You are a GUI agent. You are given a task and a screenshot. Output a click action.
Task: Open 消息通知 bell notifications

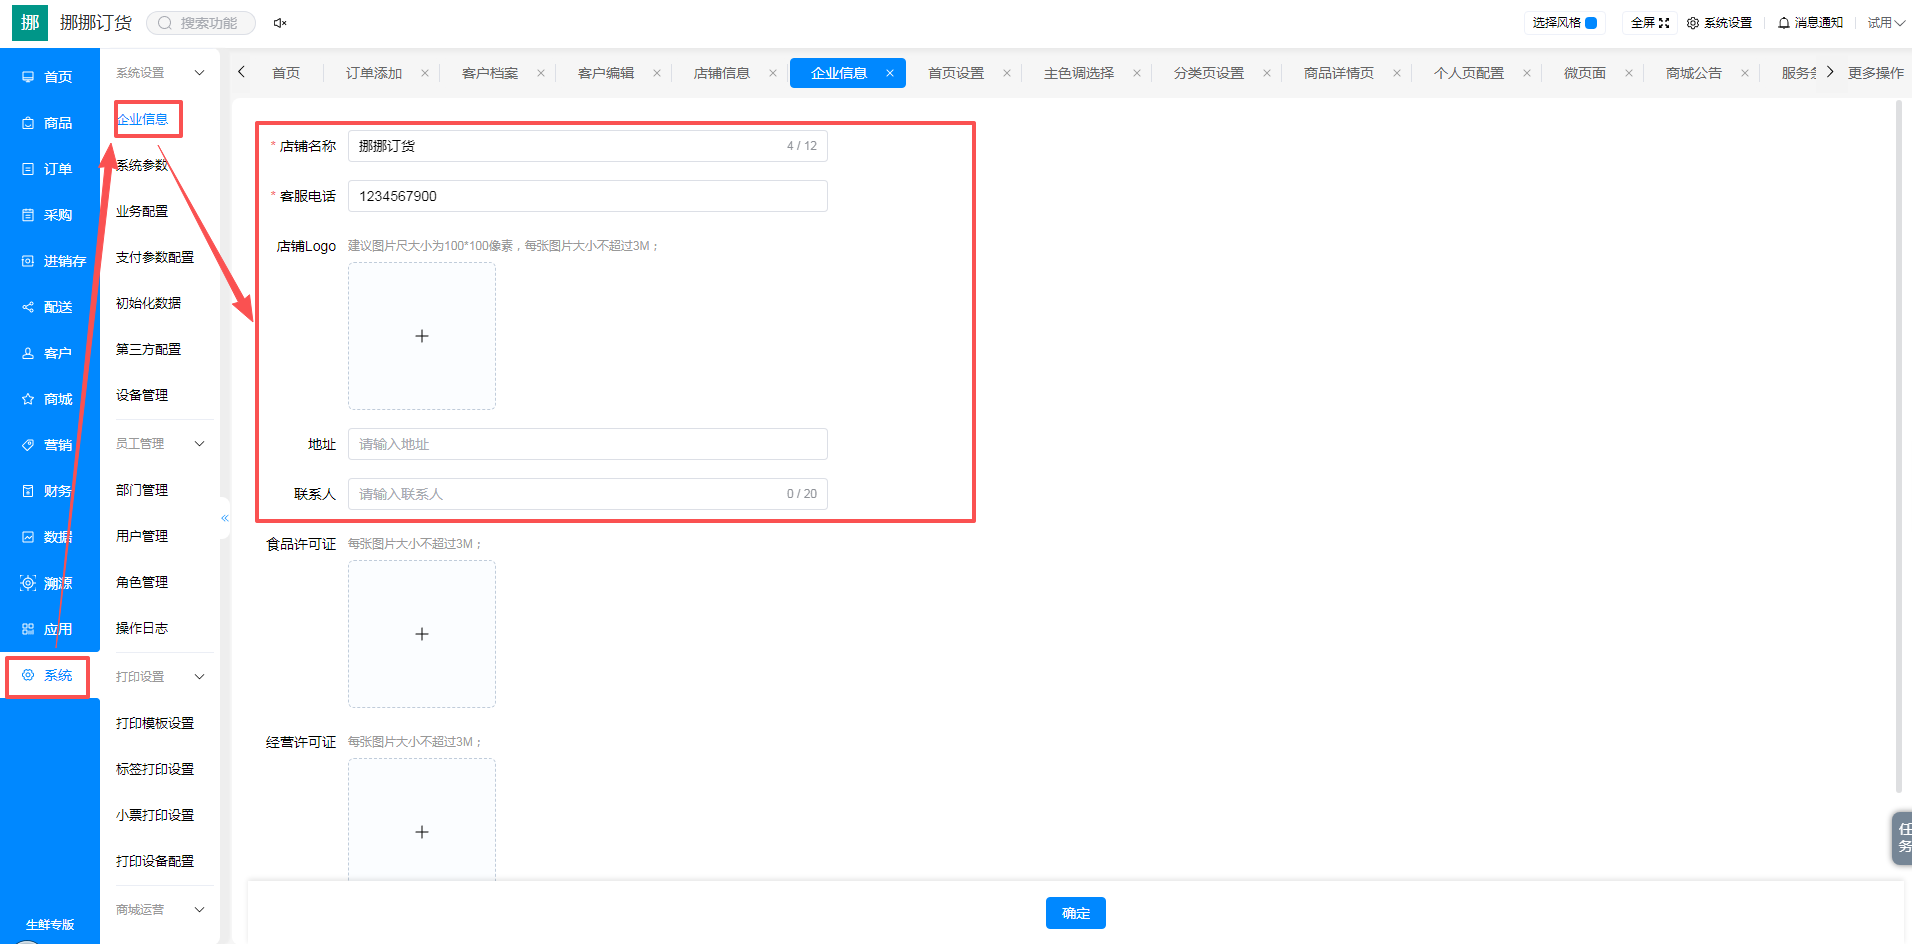pyautogui.click(x=1810, y=23)
